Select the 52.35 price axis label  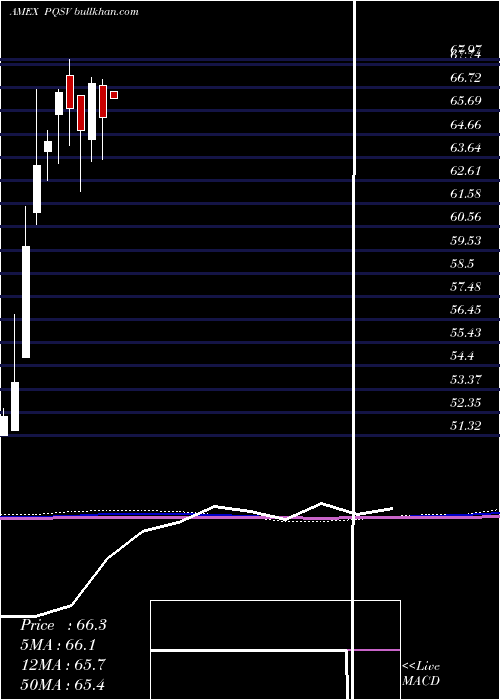click(466, 403)
